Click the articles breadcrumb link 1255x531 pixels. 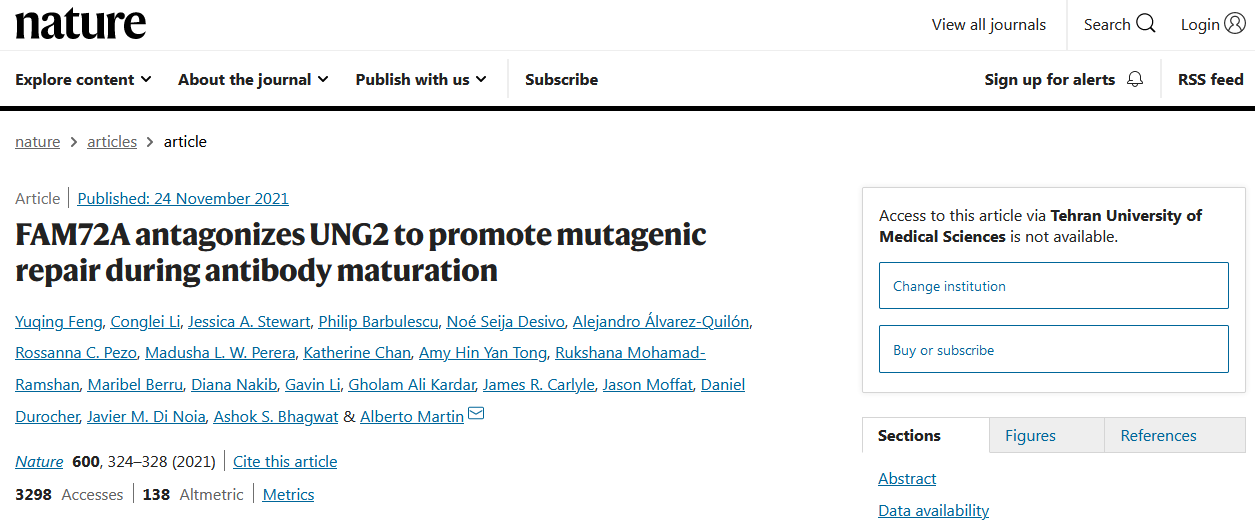coord(112,141)
